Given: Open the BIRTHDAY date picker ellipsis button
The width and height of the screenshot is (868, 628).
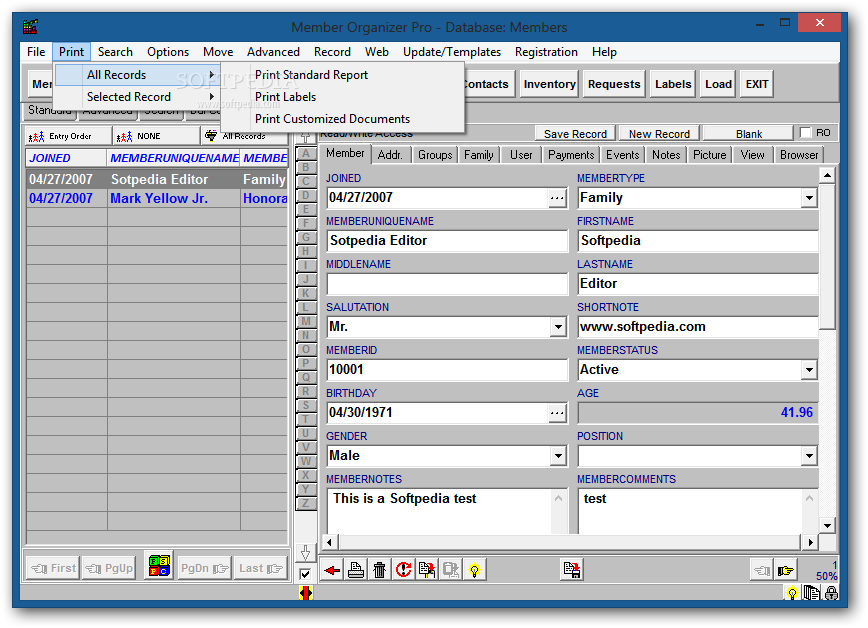Looking at the screenshot, I should (x=557, y=413).
